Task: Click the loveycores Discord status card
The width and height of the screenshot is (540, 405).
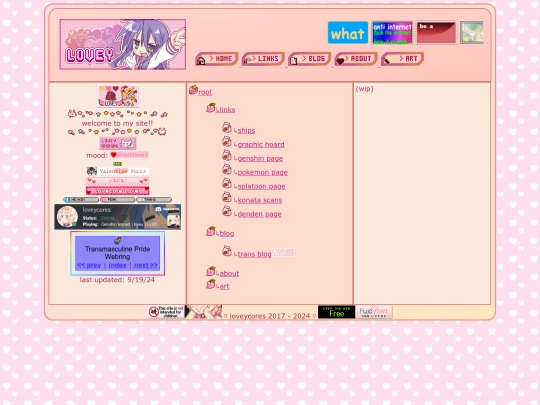Action: 117,217
